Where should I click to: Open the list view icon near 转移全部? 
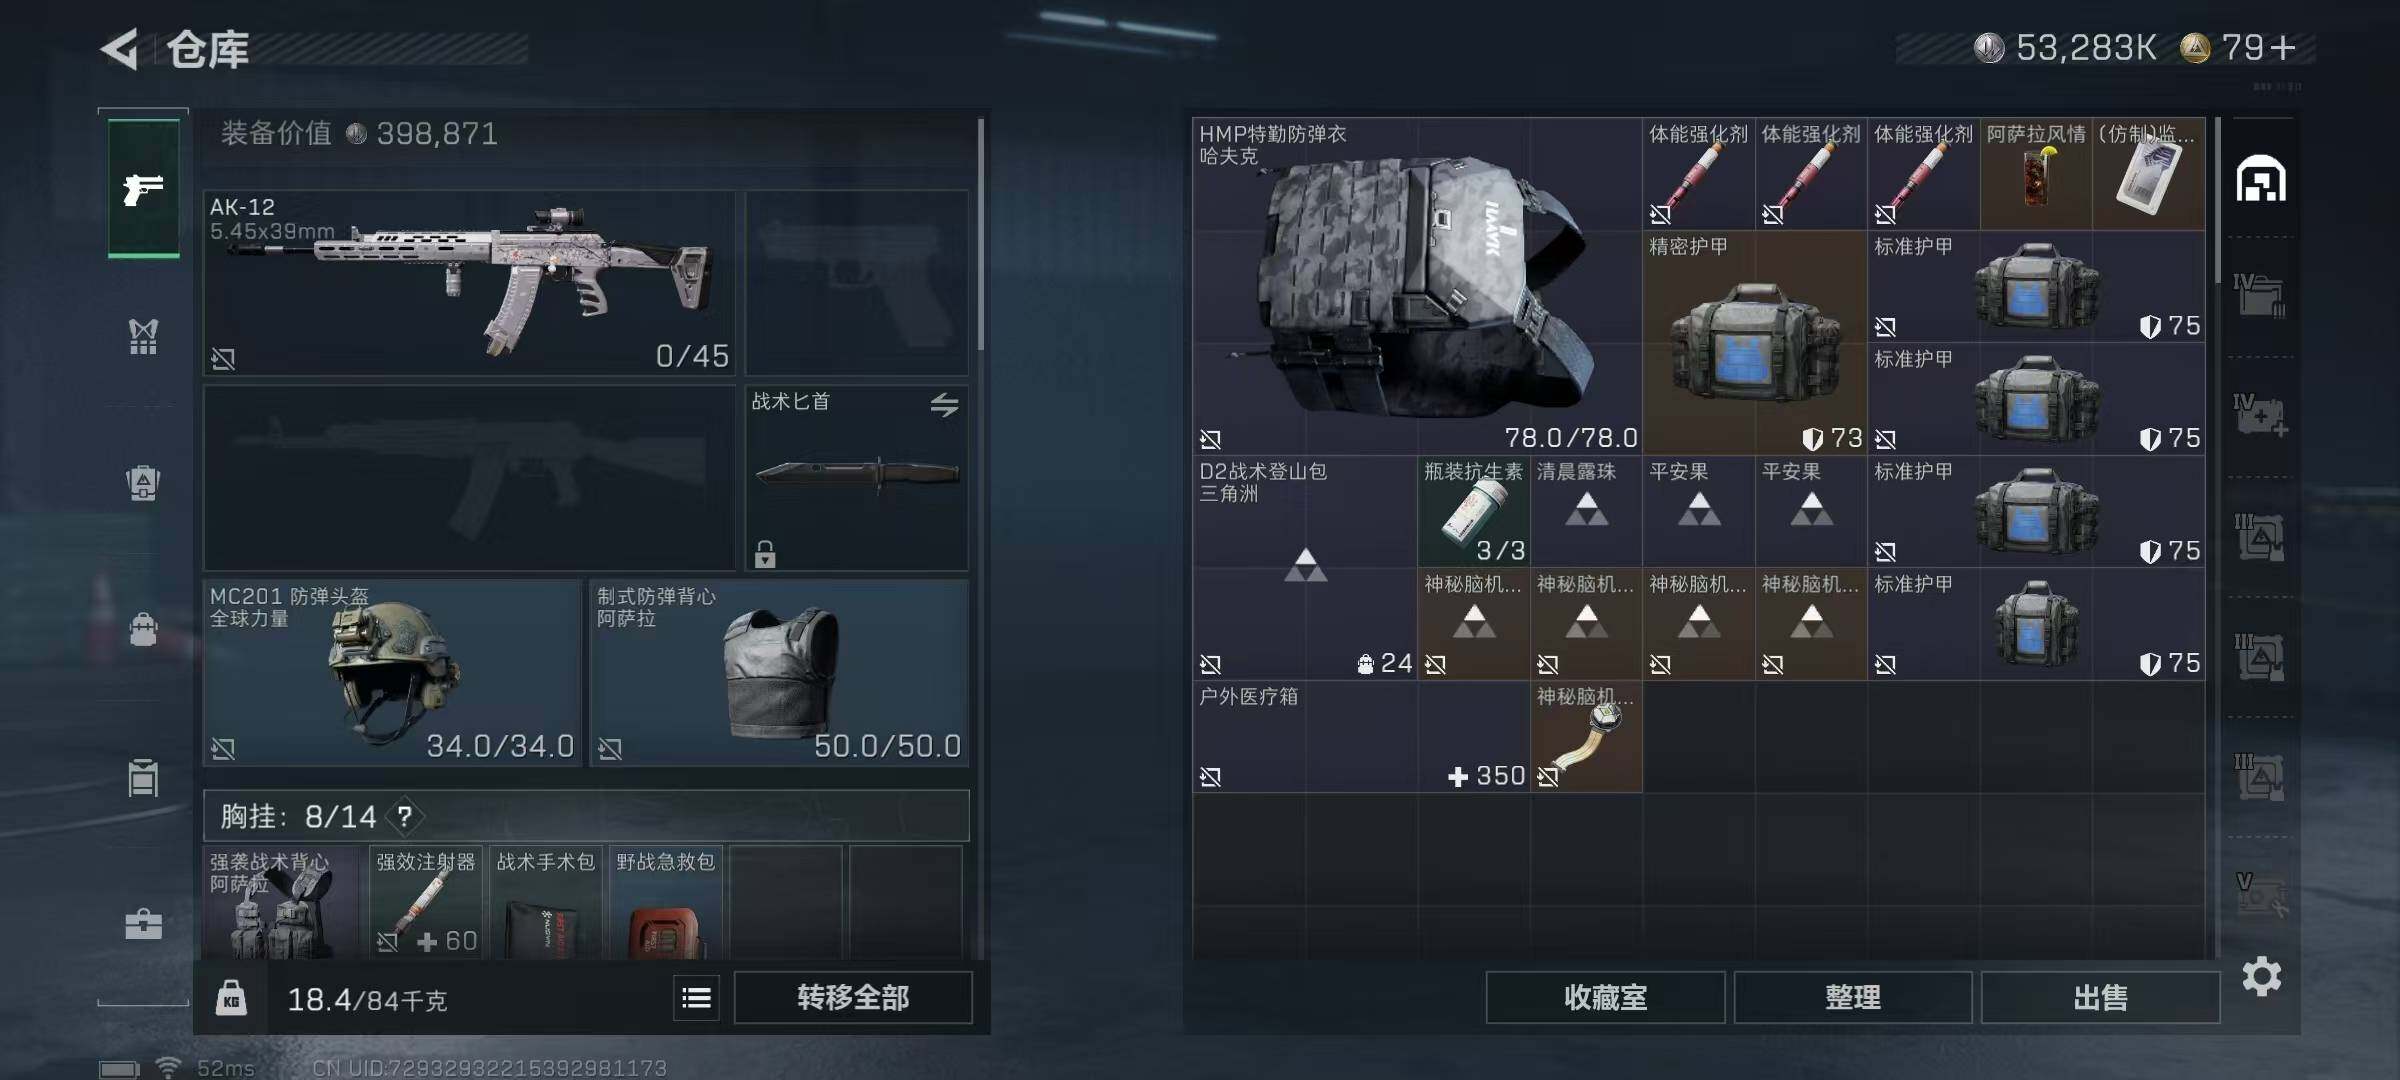pos(696,997)
